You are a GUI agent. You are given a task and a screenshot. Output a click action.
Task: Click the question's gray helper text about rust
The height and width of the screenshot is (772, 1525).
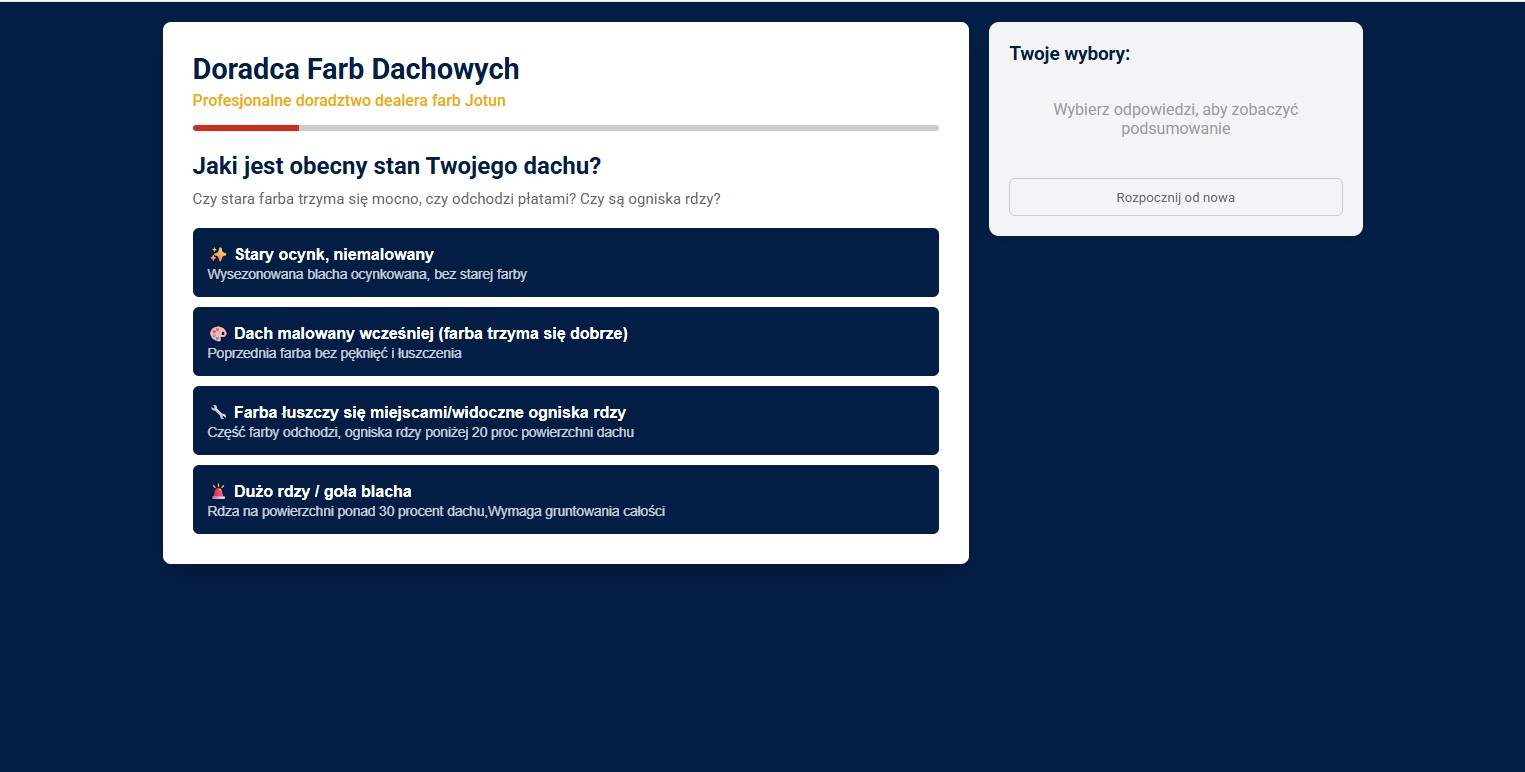tap(457, 199)
